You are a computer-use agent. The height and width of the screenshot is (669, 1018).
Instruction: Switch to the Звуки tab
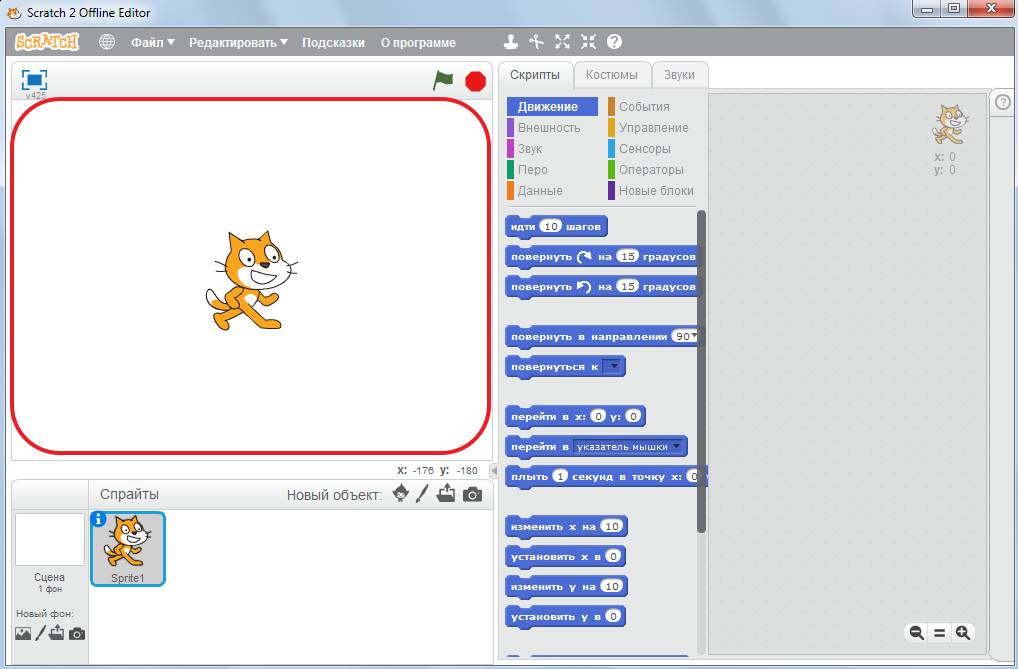click(x=679, y=75)
